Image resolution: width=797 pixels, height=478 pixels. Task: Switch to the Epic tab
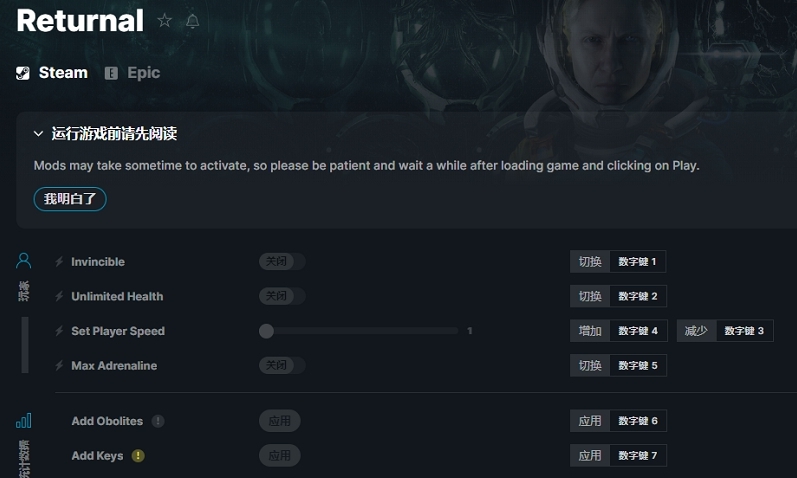coord(132,73)
